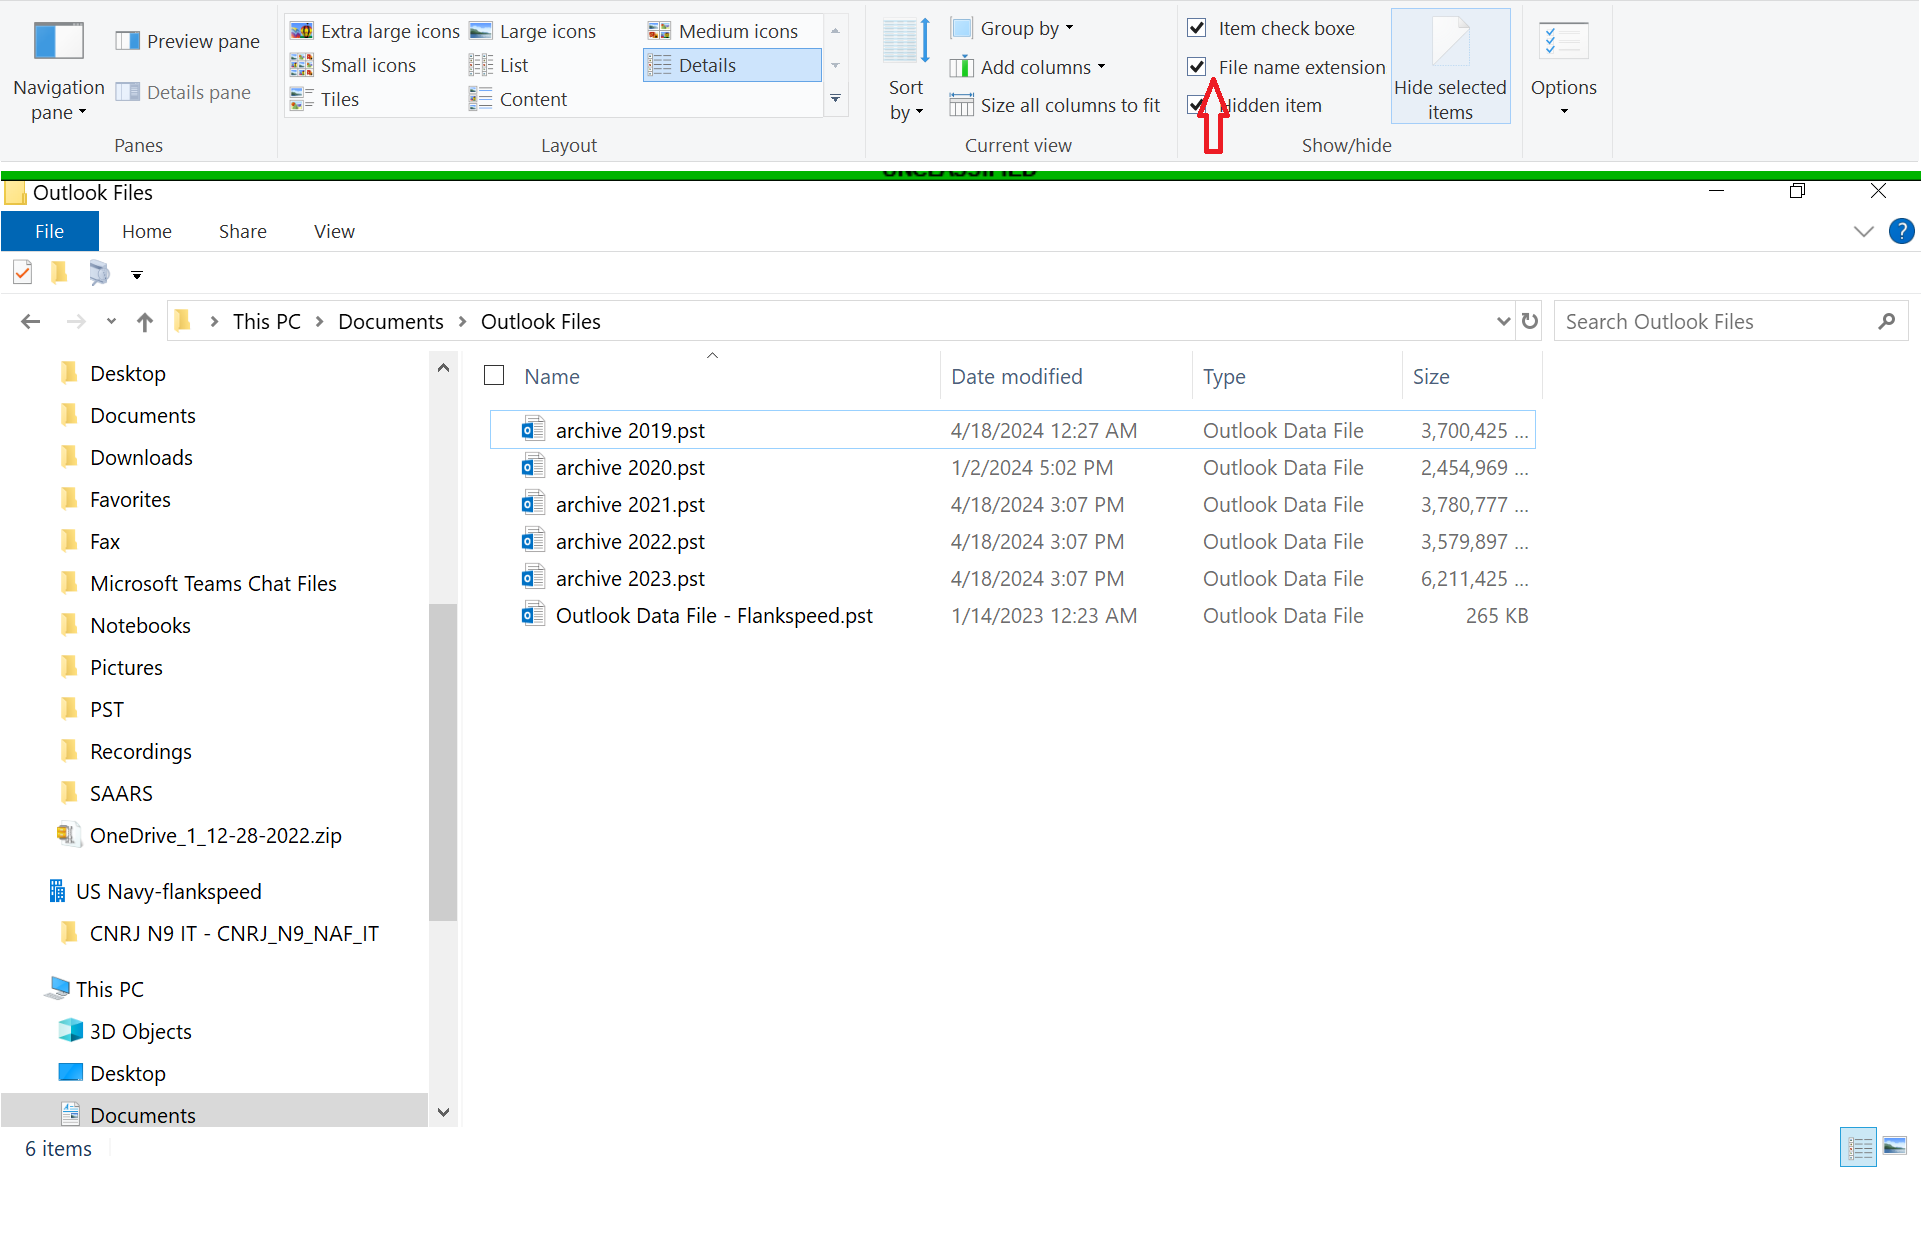Image resolution: width=1929 pixels, height=1249 pixels.
Task: Go up one folder with the up arrow
Action: tap(145, 321)
